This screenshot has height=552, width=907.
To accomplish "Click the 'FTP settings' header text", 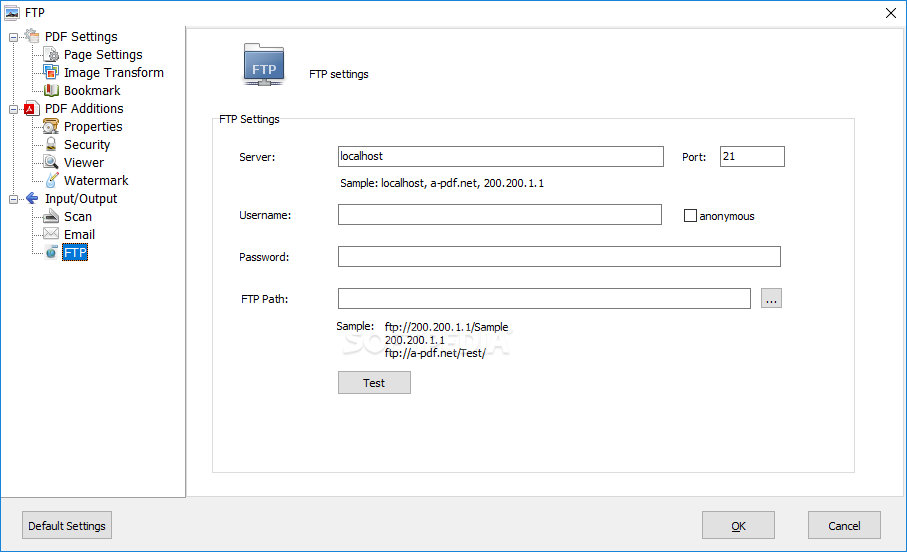I will 338,74.
